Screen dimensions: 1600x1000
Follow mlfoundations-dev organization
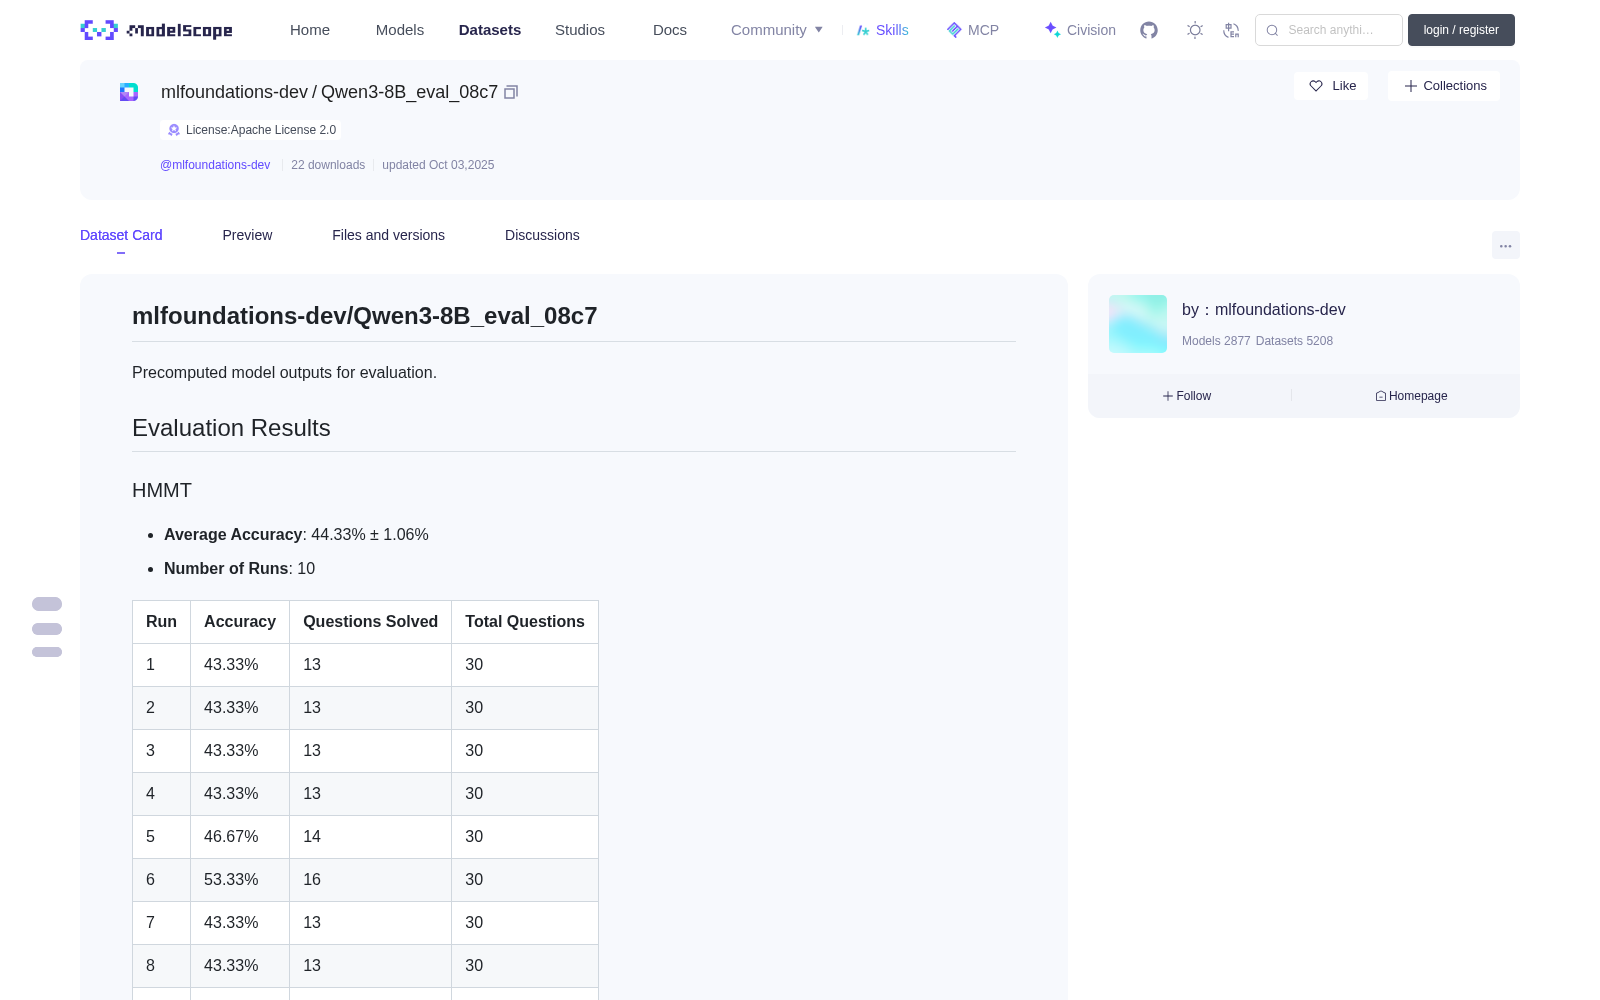click(1187, 396)
